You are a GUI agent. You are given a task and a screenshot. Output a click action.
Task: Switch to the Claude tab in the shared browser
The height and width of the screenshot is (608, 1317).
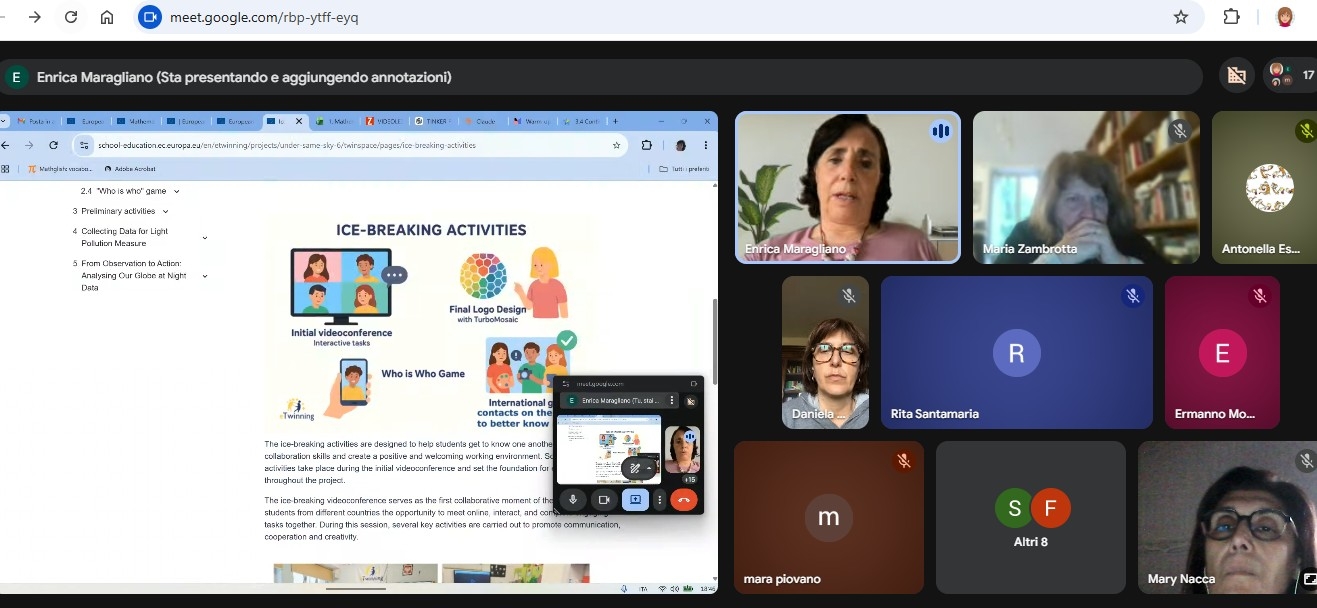482,121
